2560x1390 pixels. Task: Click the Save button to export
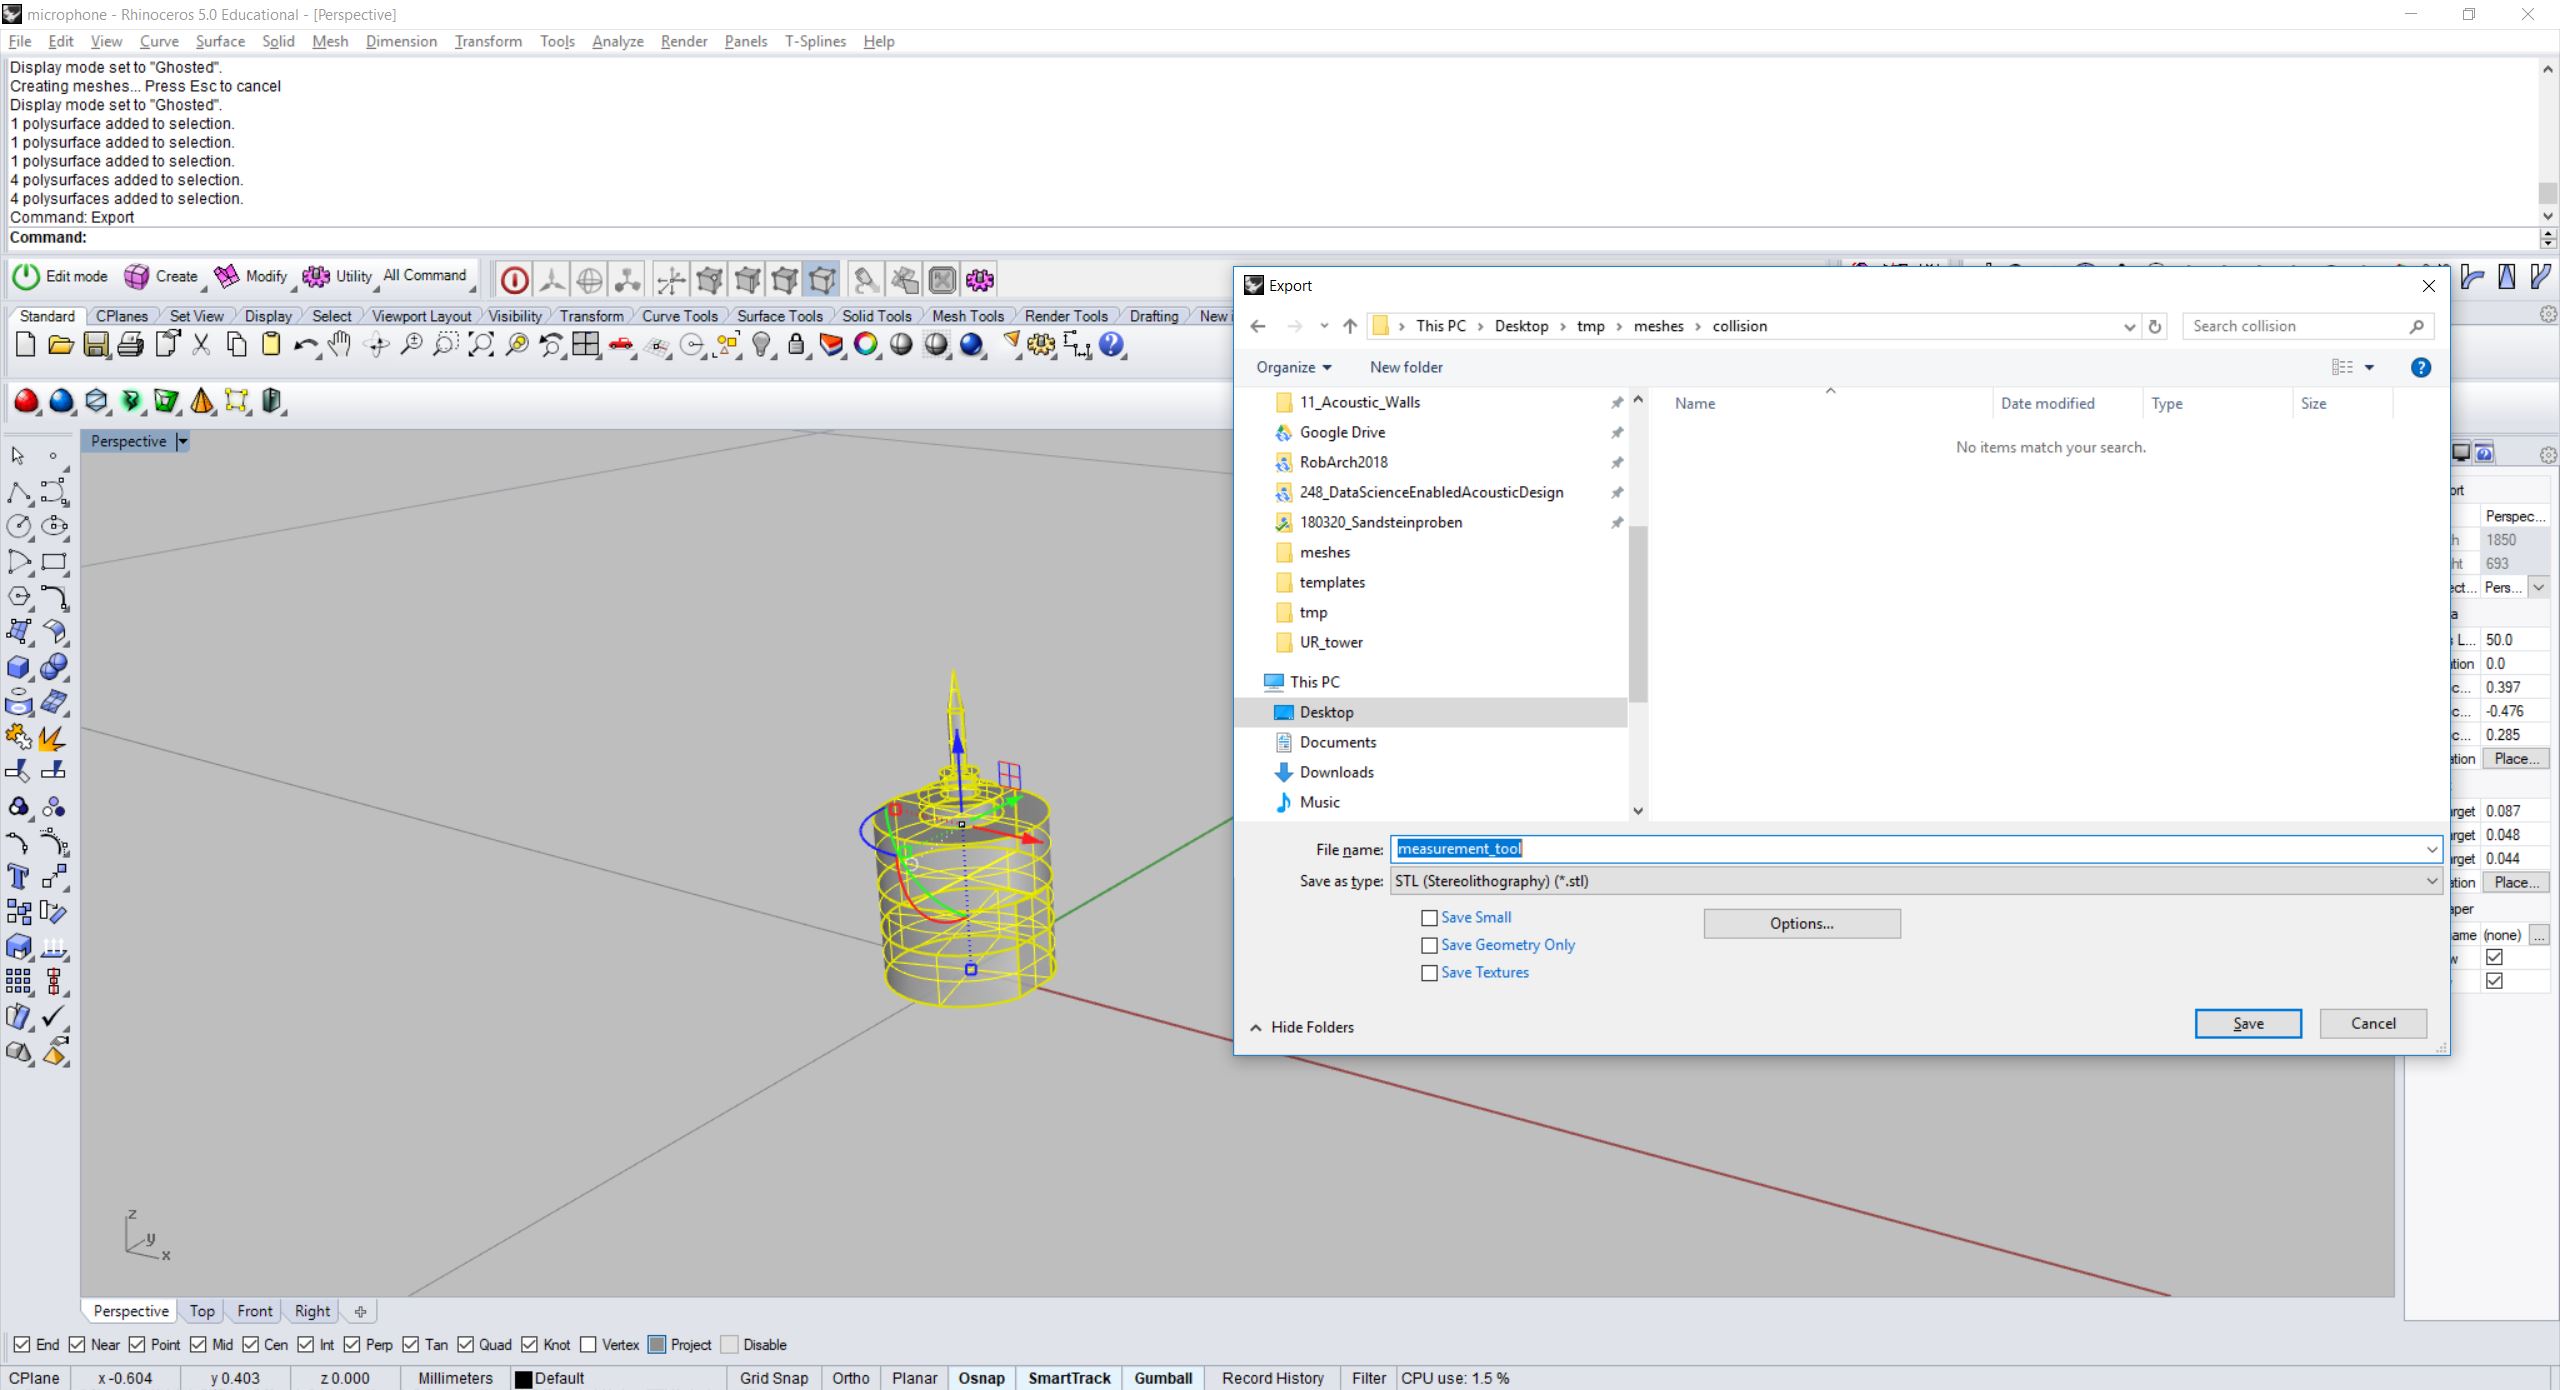coord(2249,1022)
